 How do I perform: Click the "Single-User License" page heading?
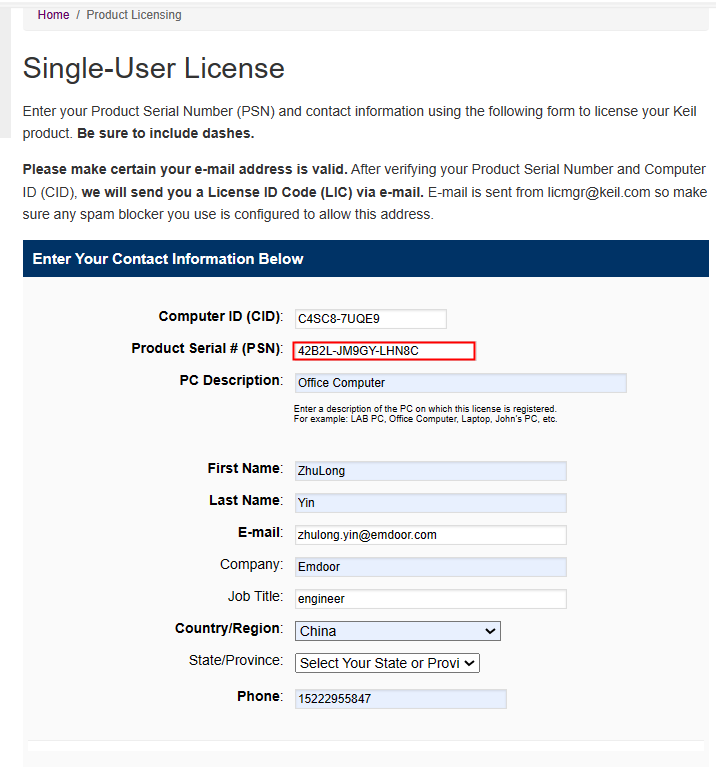click(x=154, y=68)
